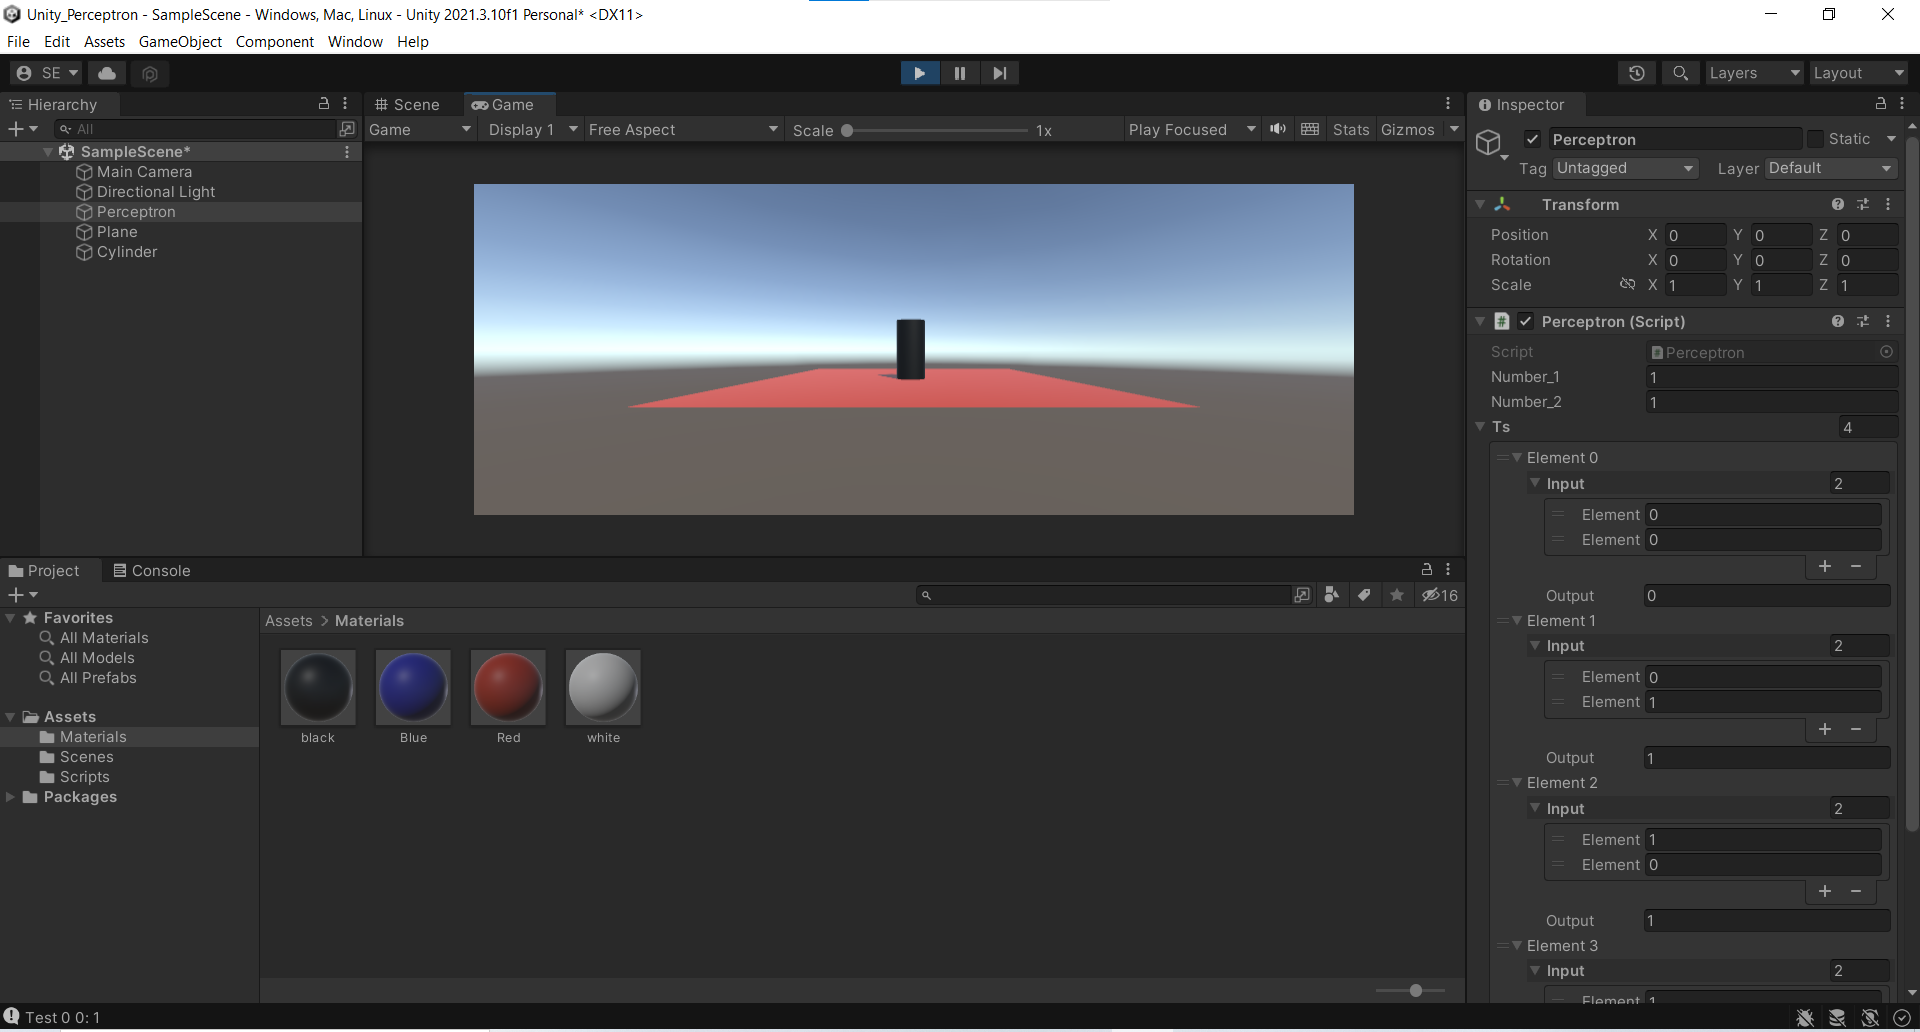The width and height of the screenshot is (1920, 1032).
Task: Pause the game with Pause button
Action: click(959, 73)
